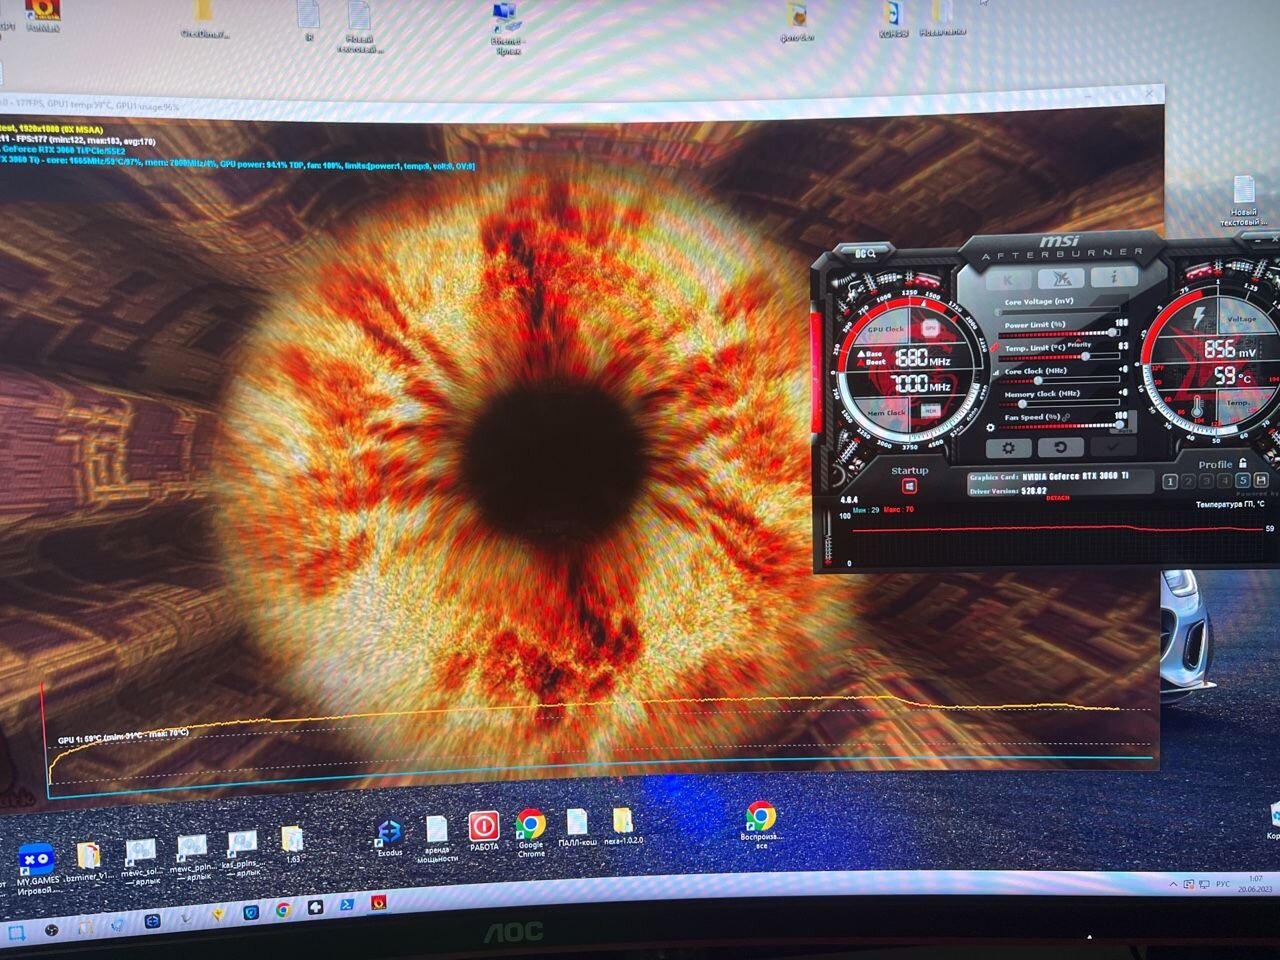Select profile slot 1
The width and height of the screenshot is (1280, 960).
tap(1170, 481)
